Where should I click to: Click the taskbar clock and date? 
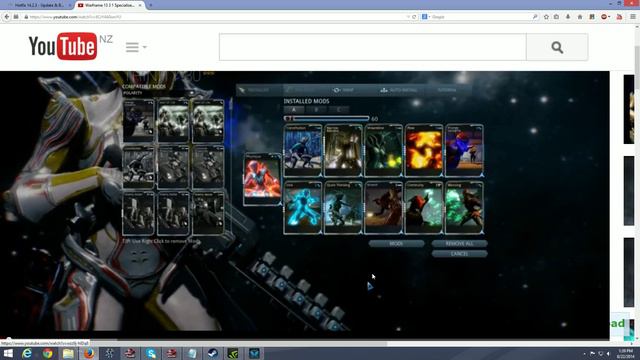tap(625, 353)
